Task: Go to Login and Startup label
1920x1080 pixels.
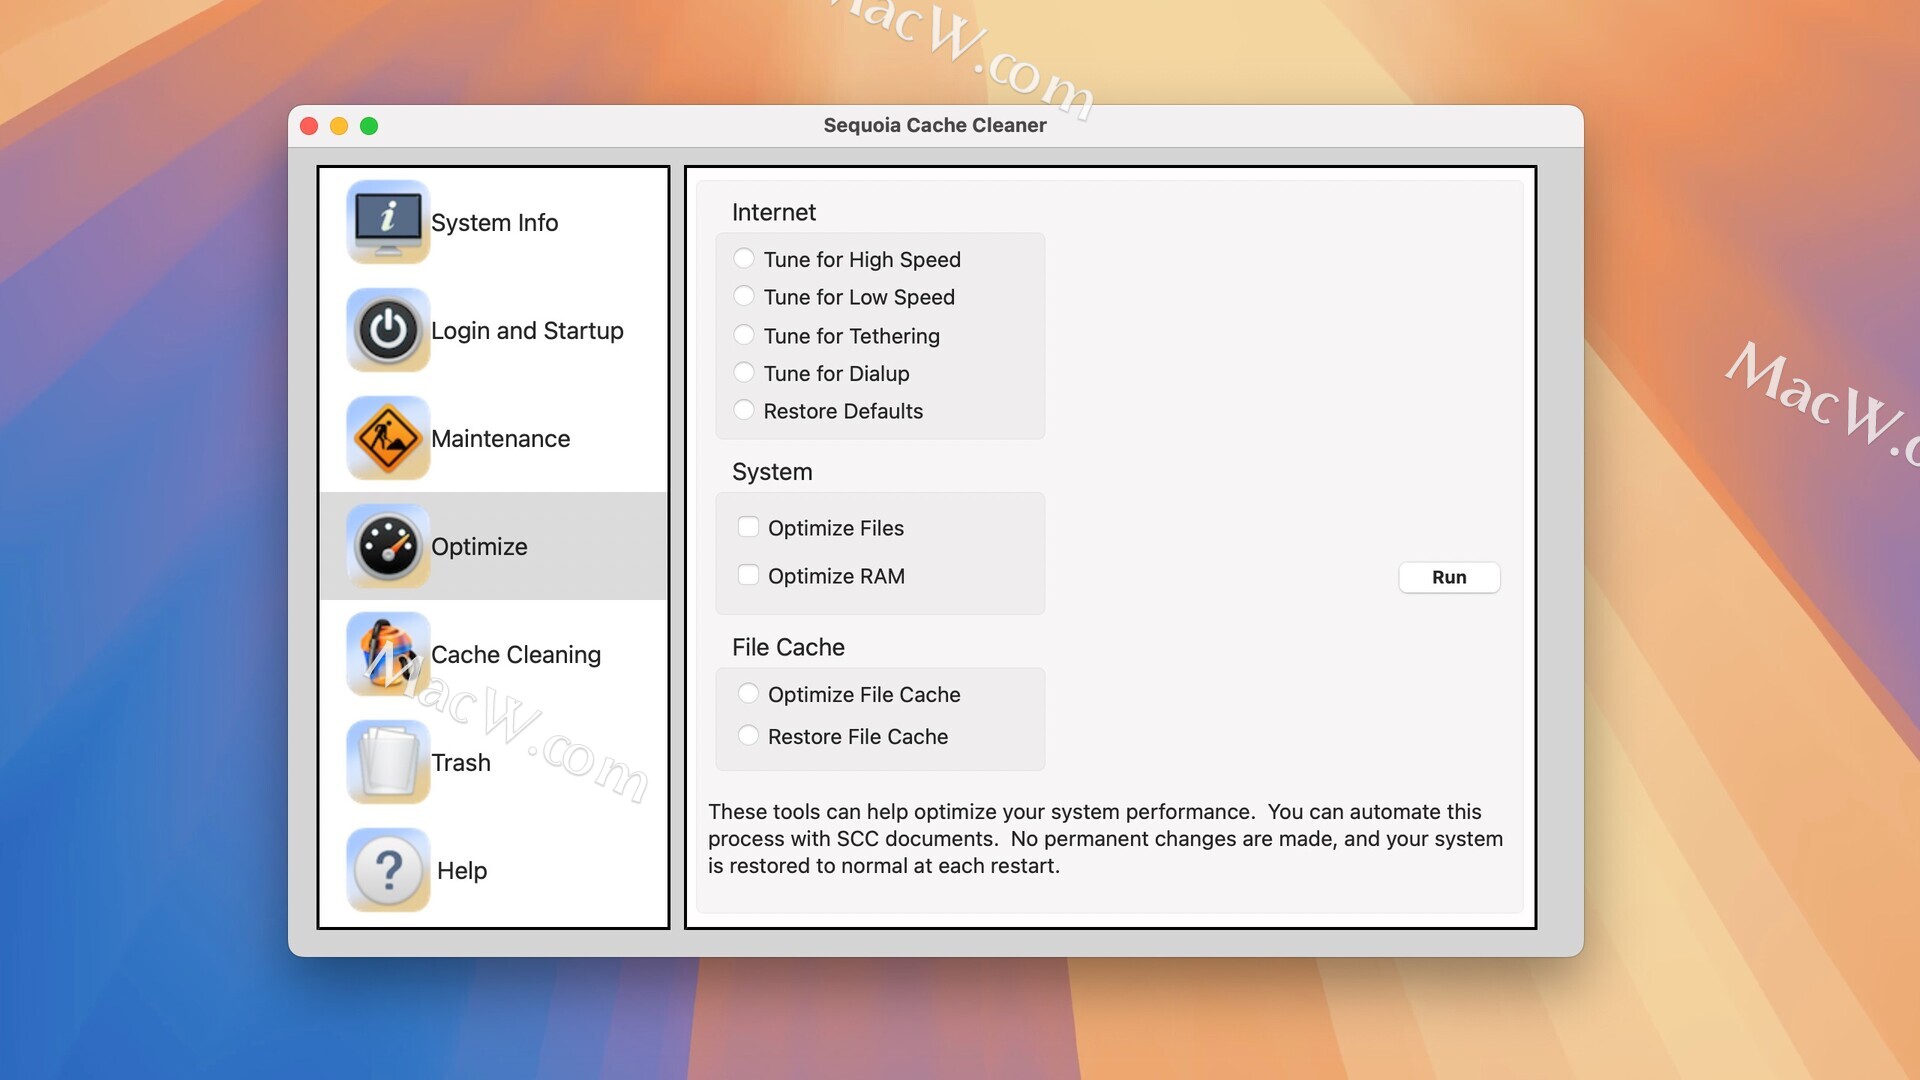Action: click(527, 330)
